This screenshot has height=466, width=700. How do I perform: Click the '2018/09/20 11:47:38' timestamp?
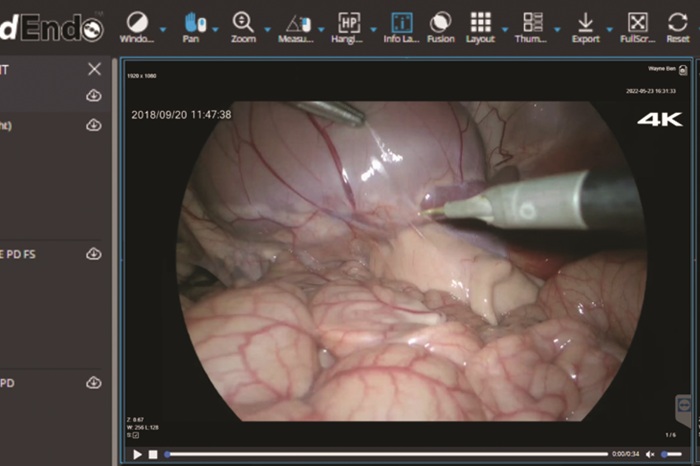click(x=181, y=115)
